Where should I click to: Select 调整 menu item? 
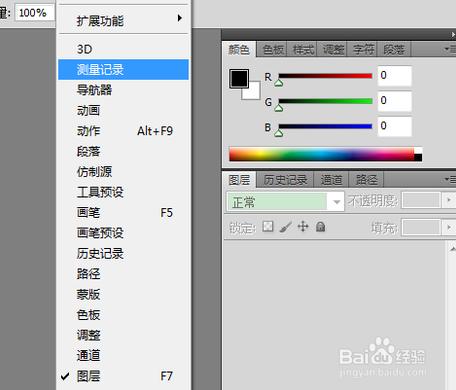tap(123, 335)
